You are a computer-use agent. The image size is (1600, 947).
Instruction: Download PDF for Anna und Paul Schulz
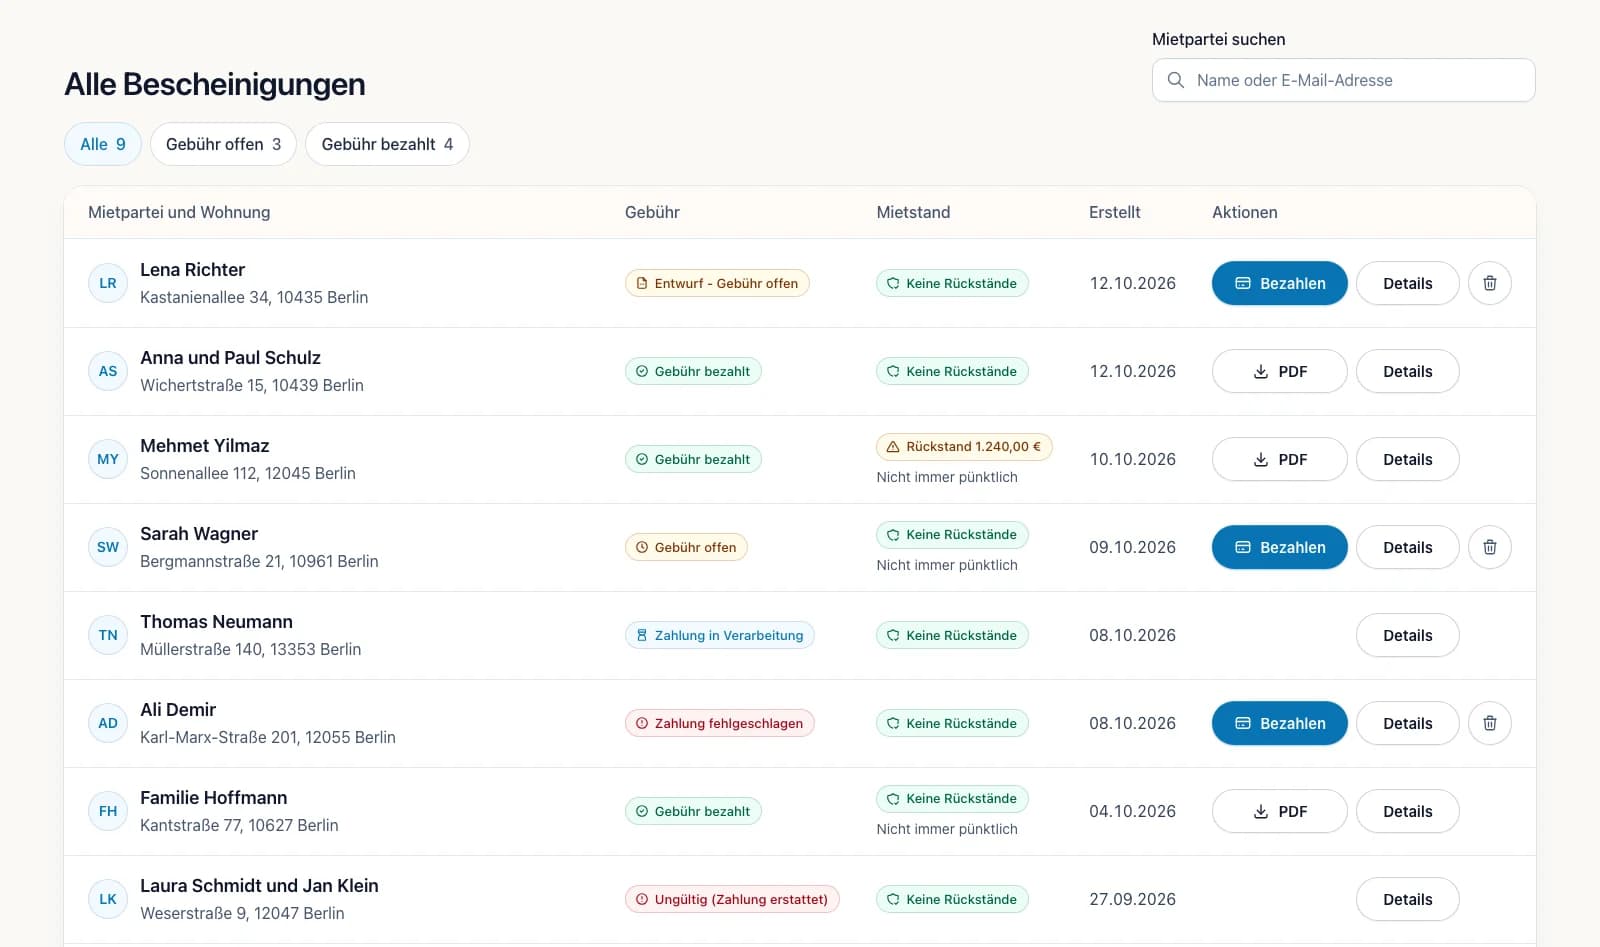pos(1279,371)
